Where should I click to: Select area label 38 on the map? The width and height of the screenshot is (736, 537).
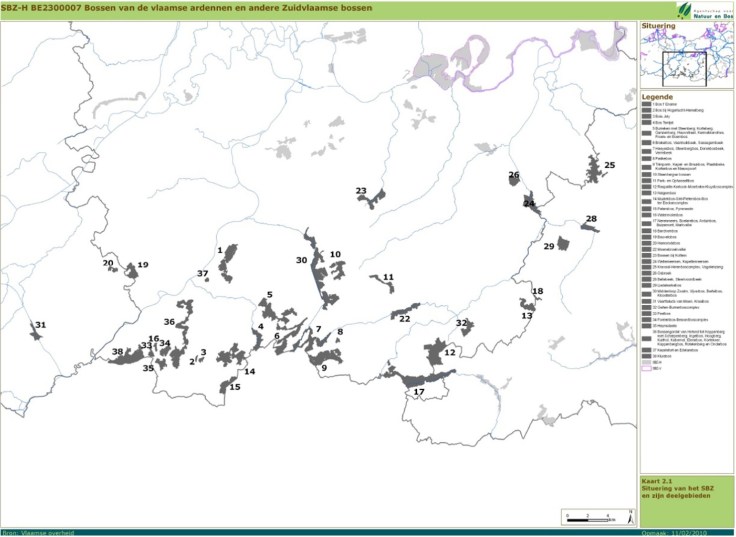tap(117, 352)
